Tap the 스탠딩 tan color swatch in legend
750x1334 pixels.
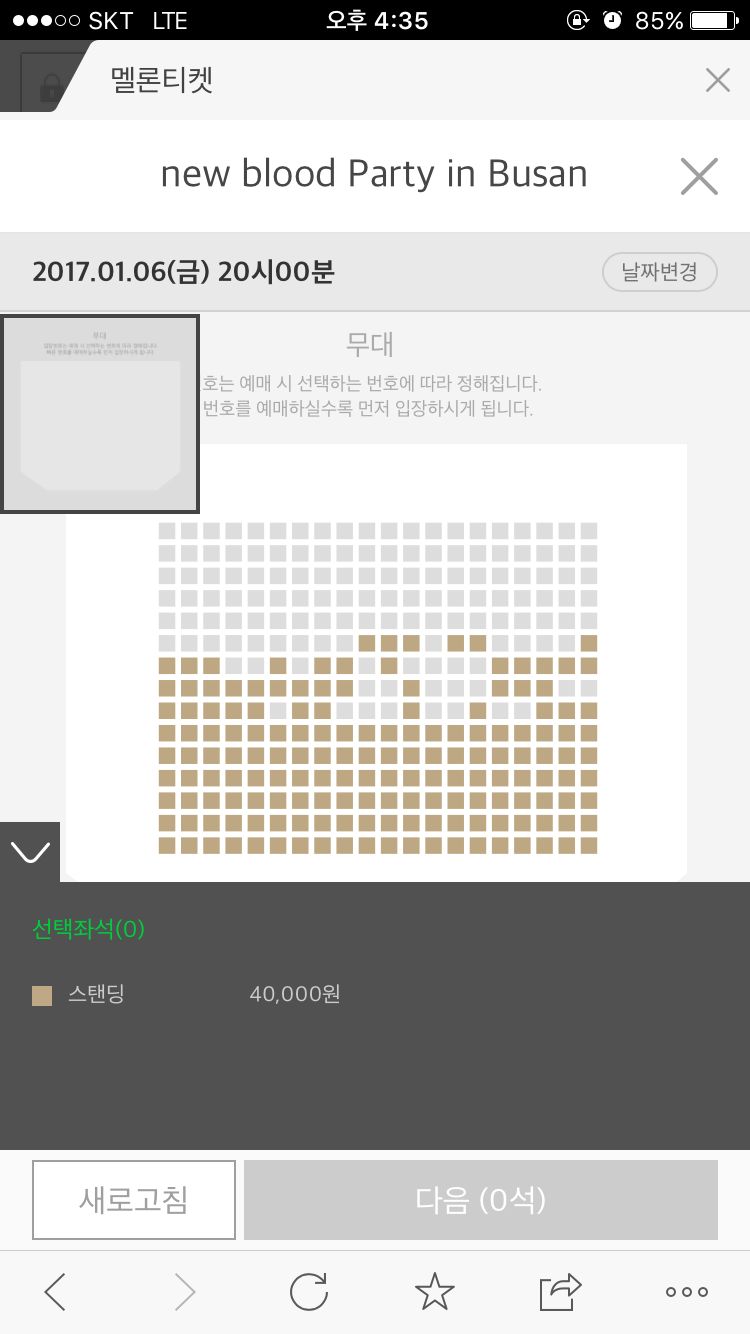tap(42, 995)
